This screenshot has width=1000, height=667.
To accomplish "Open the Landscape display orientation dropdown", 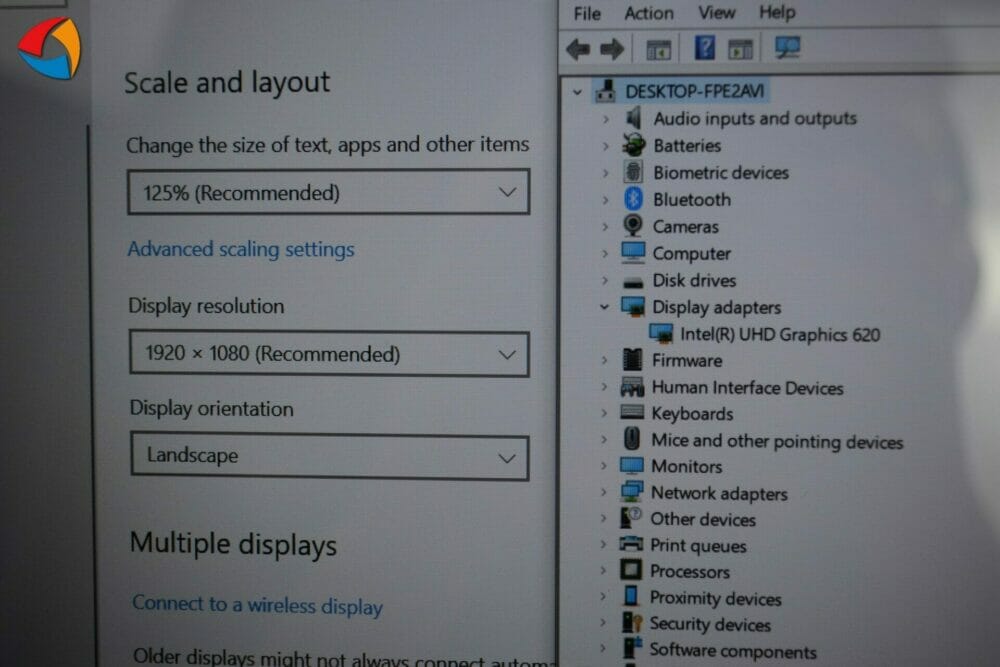I will [330, 457].
